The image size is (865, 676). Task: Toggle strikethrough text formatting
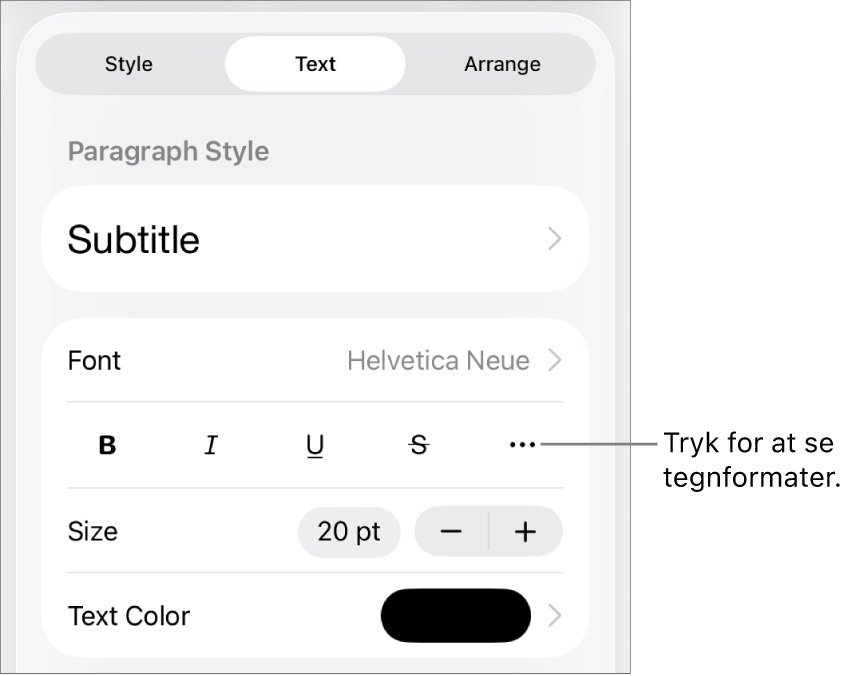pyautogui.click(x=419, y=446)
